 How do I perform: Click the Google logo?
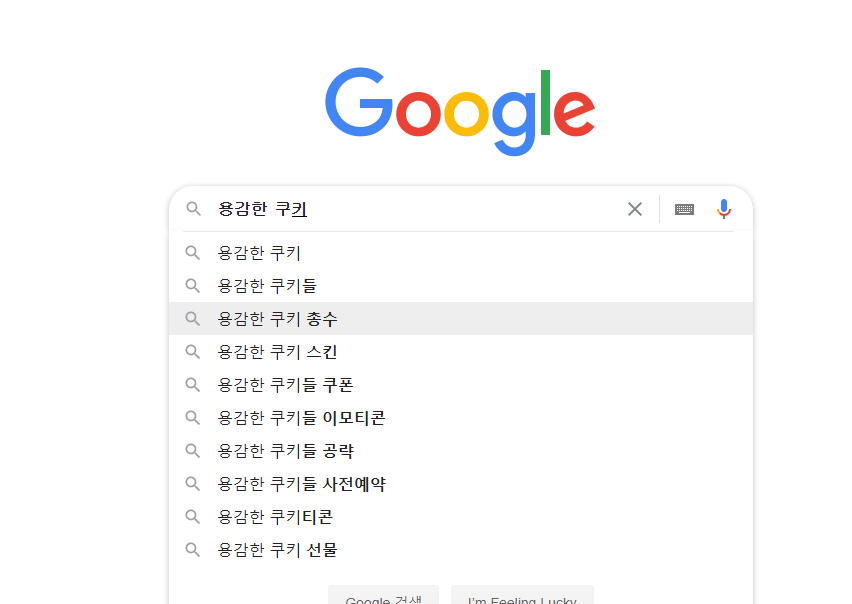pos(460,108)
